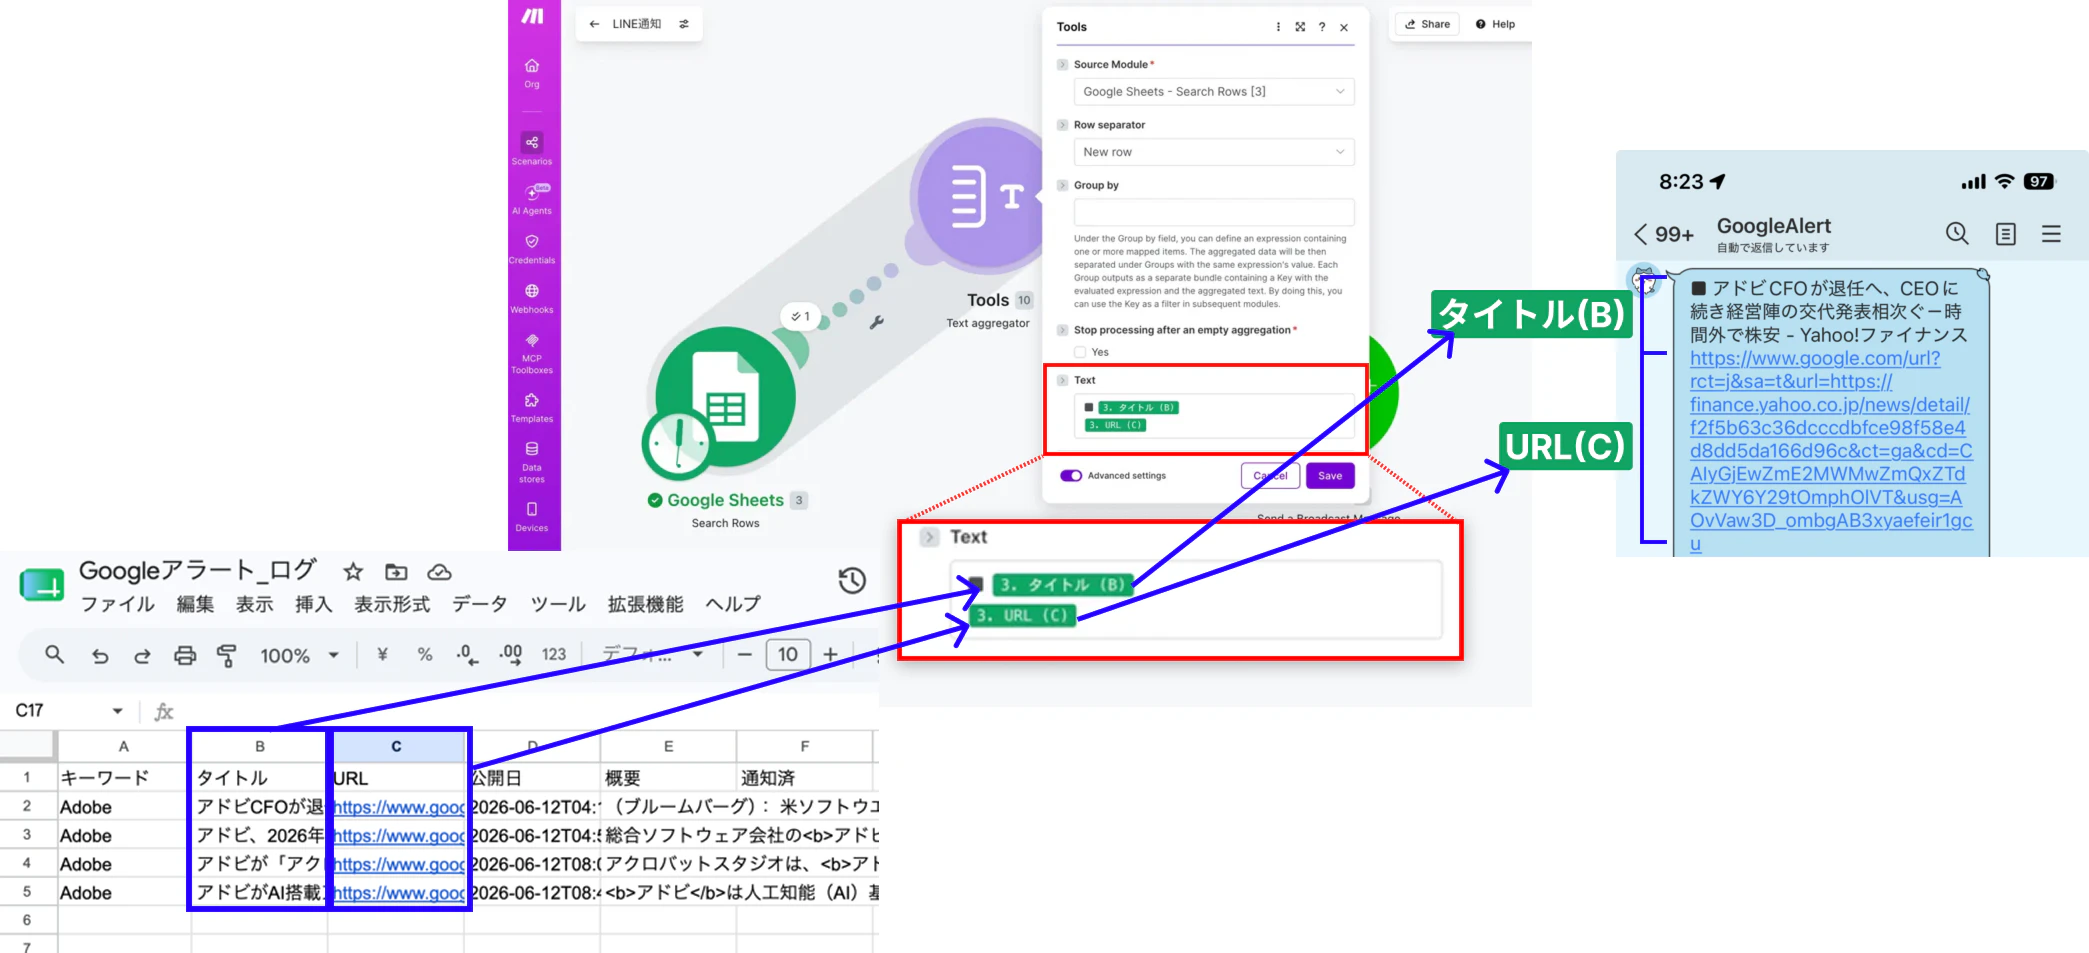Screen dimensions: 2089x953
Task: Increase font size with the plus button
Action: (830, 655)
